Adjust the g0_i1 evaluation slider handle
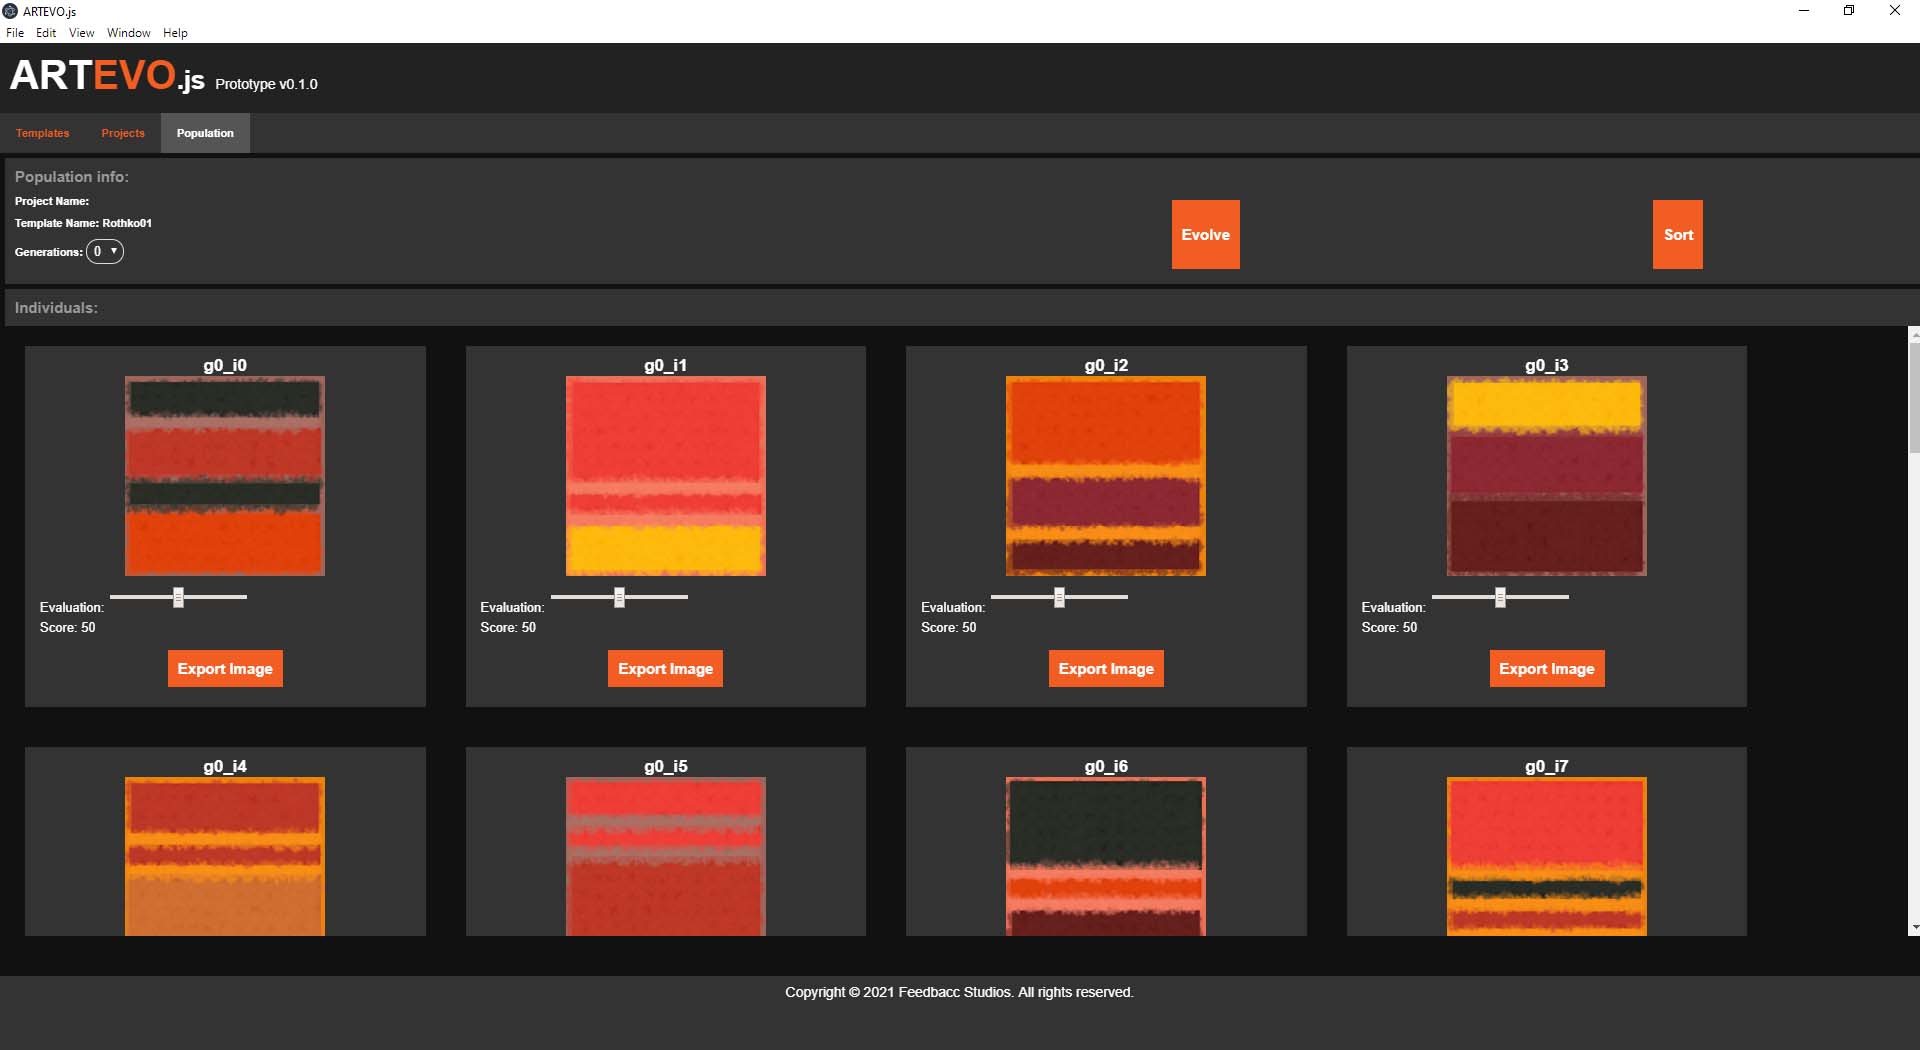The height and width of the screenshot is (1050, 1920). 620,597
